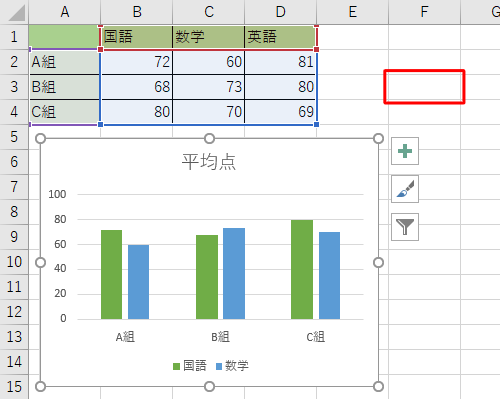Viewport: 500px width, 399px height.
Task: Click cell containing 数学 header
Action: pos(209,37)
